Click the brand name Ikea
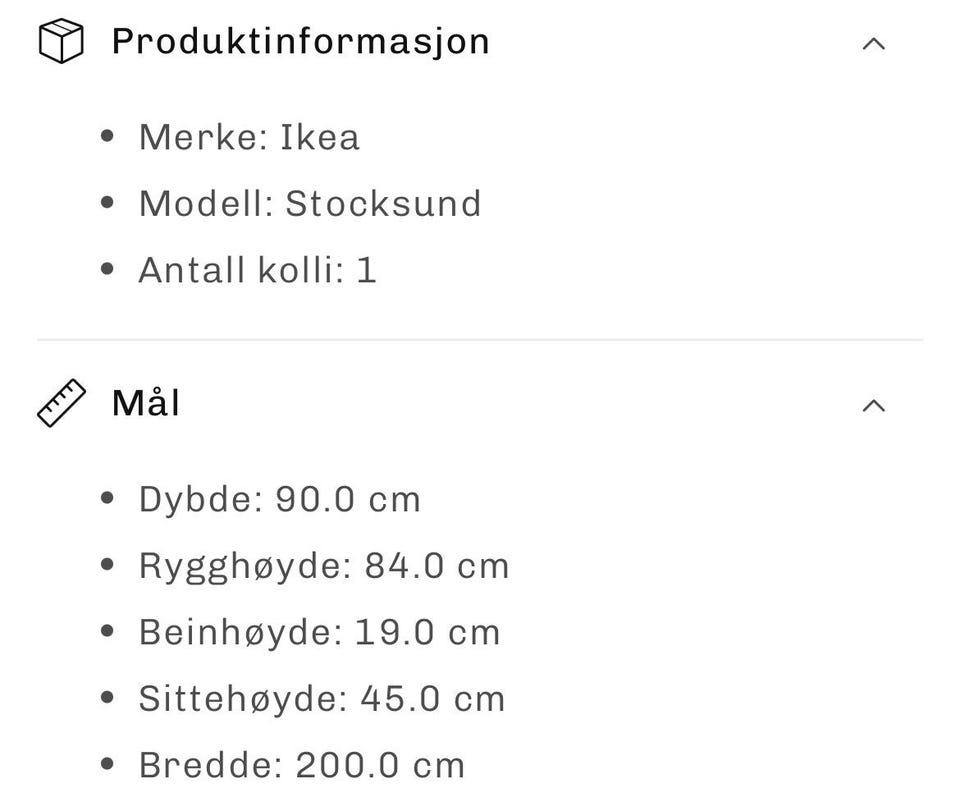The height and width of the screenshot is (802, 960). tap(320, 137)
